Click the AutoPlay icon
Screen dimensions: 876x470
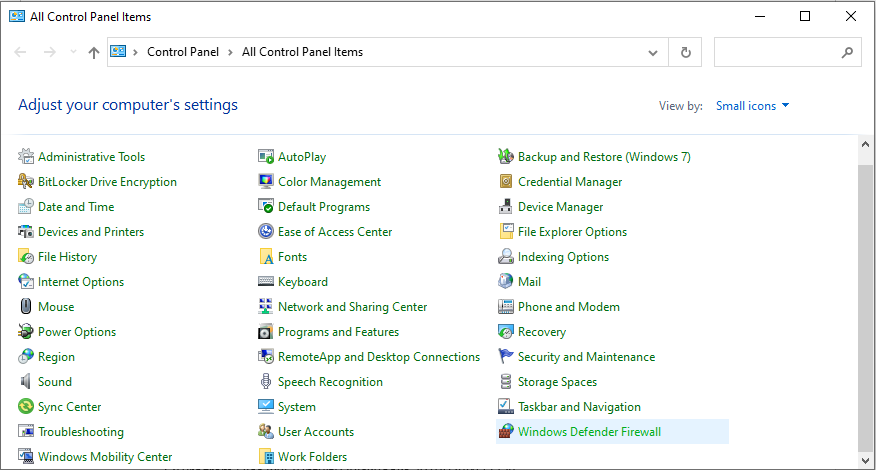click(x=266, y=156)
